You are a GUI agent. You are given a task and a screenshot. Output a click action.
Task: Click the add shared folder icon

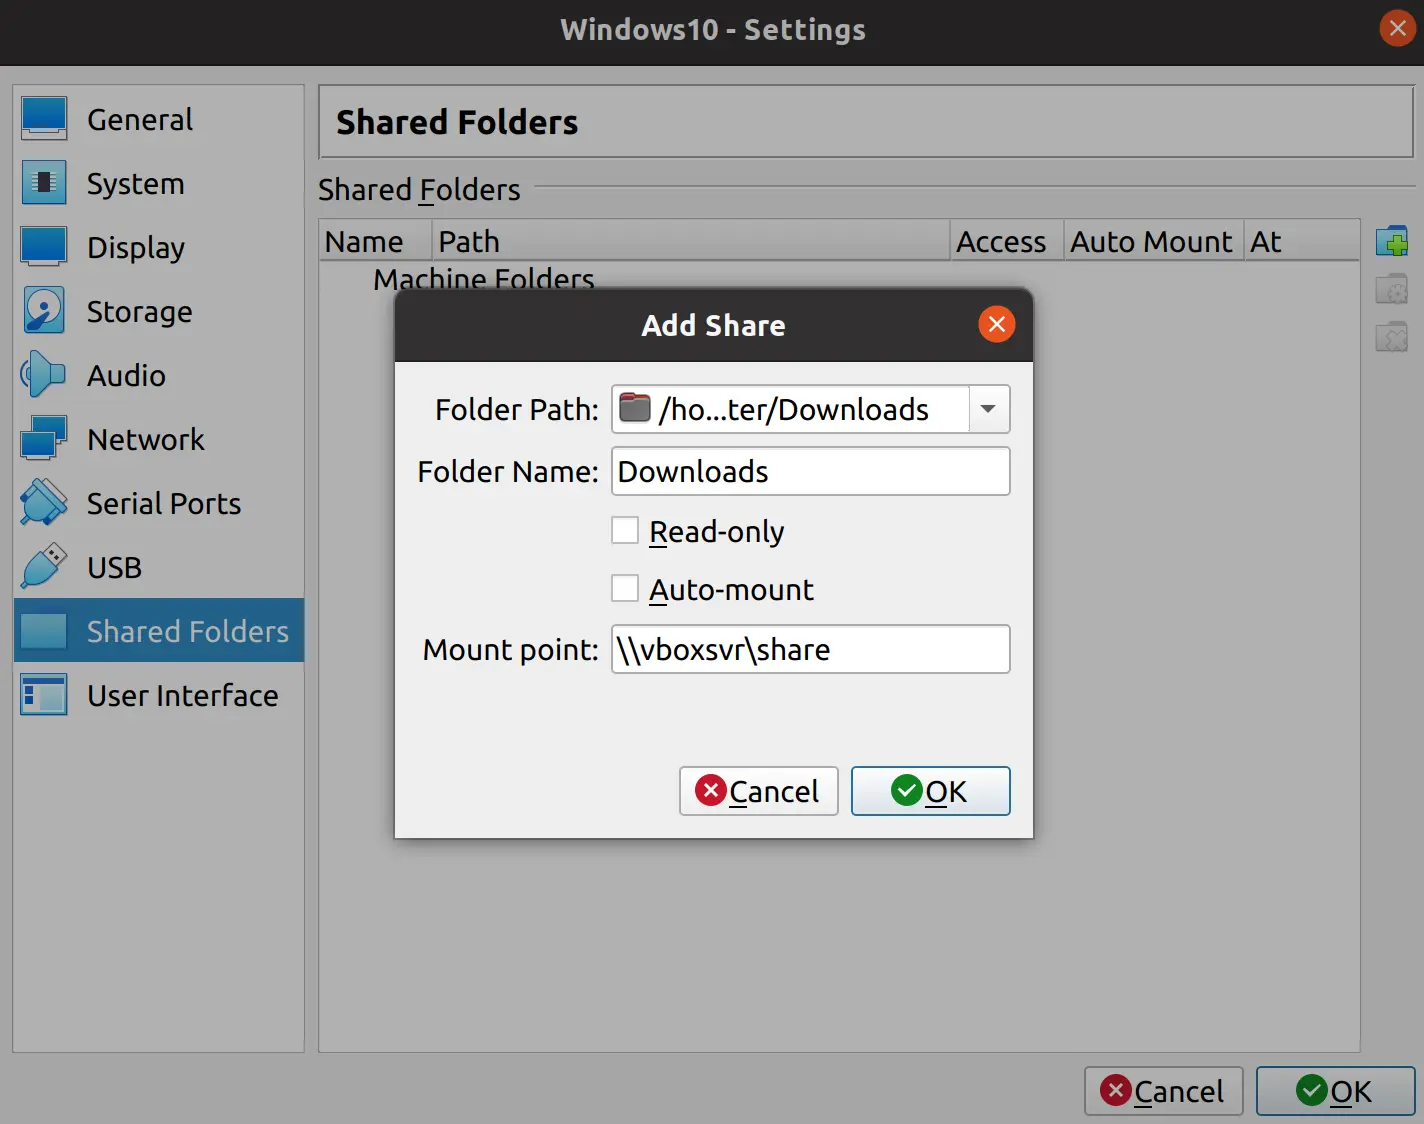pos(1391,242)
